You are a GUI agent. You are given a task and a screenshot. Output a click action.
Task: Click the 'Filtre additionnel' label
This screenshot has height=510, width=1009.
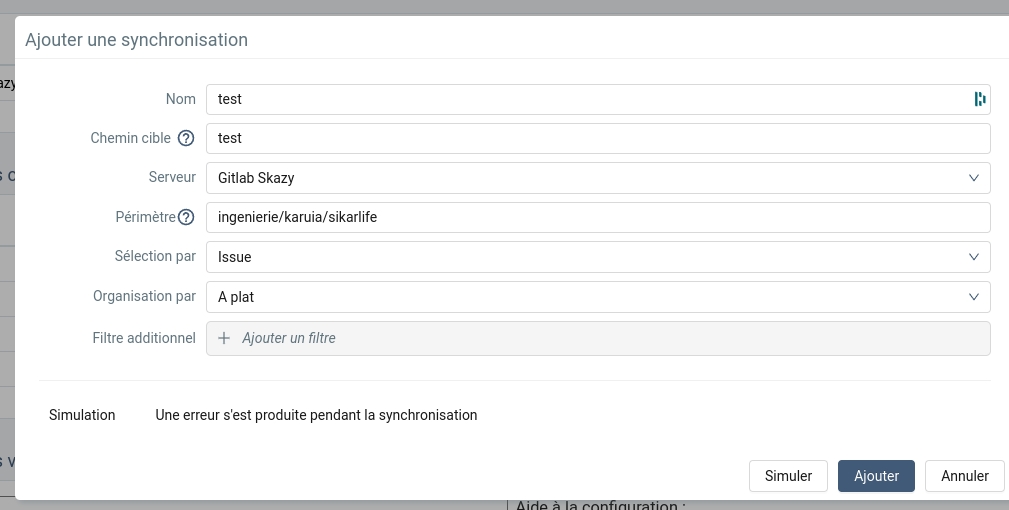click(144, 338)
